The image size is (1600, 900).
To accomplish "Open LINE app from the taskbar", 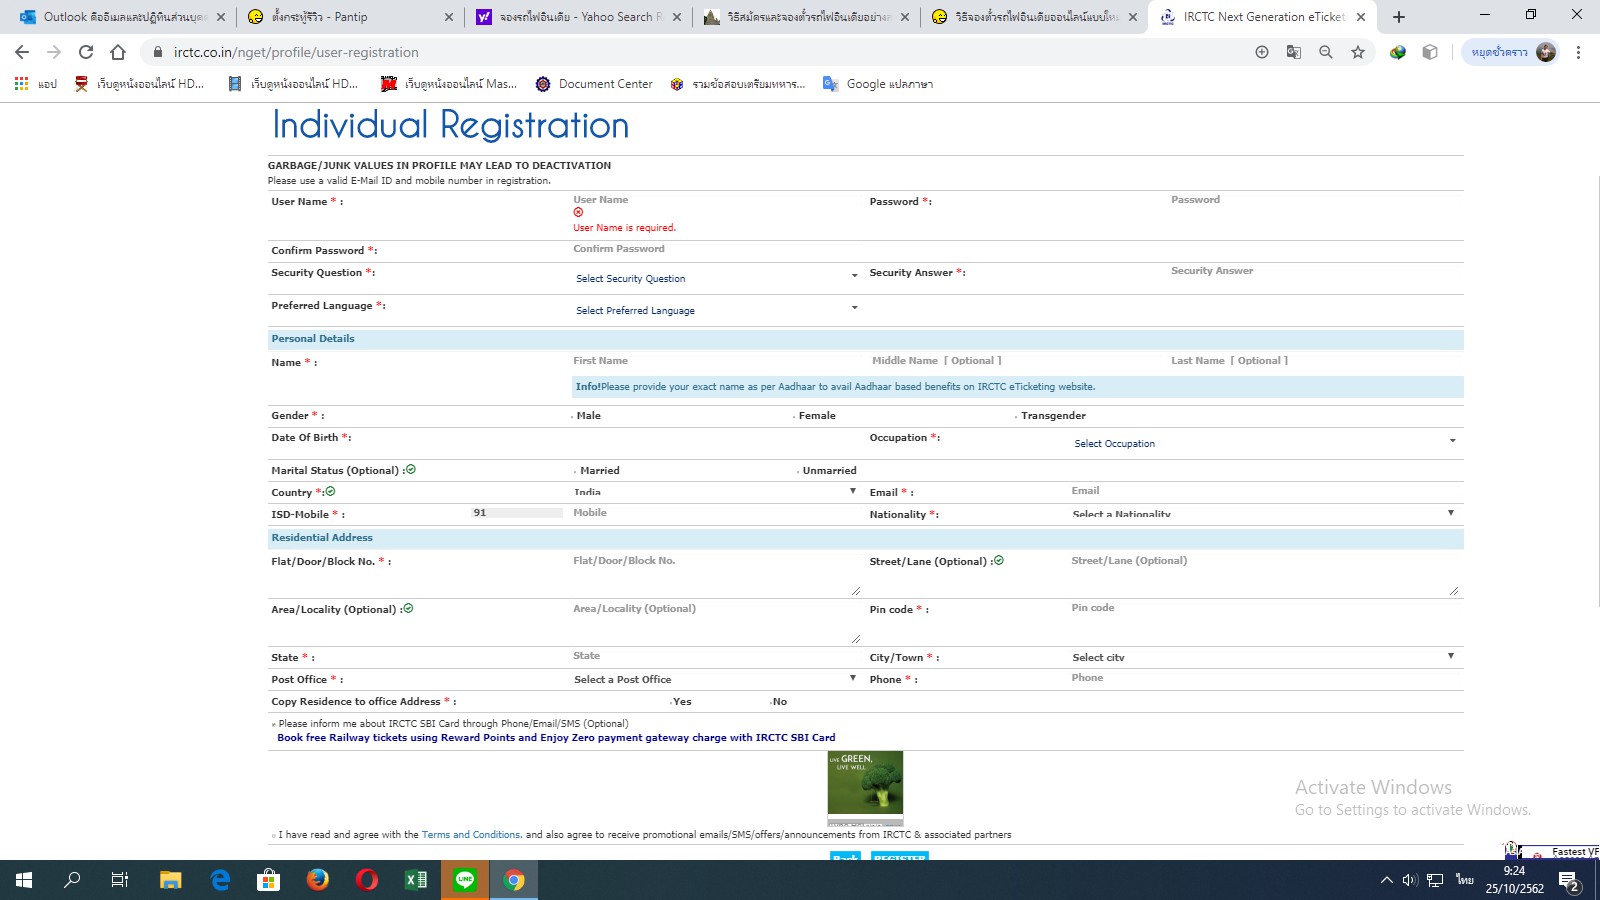I will point(465,880).
